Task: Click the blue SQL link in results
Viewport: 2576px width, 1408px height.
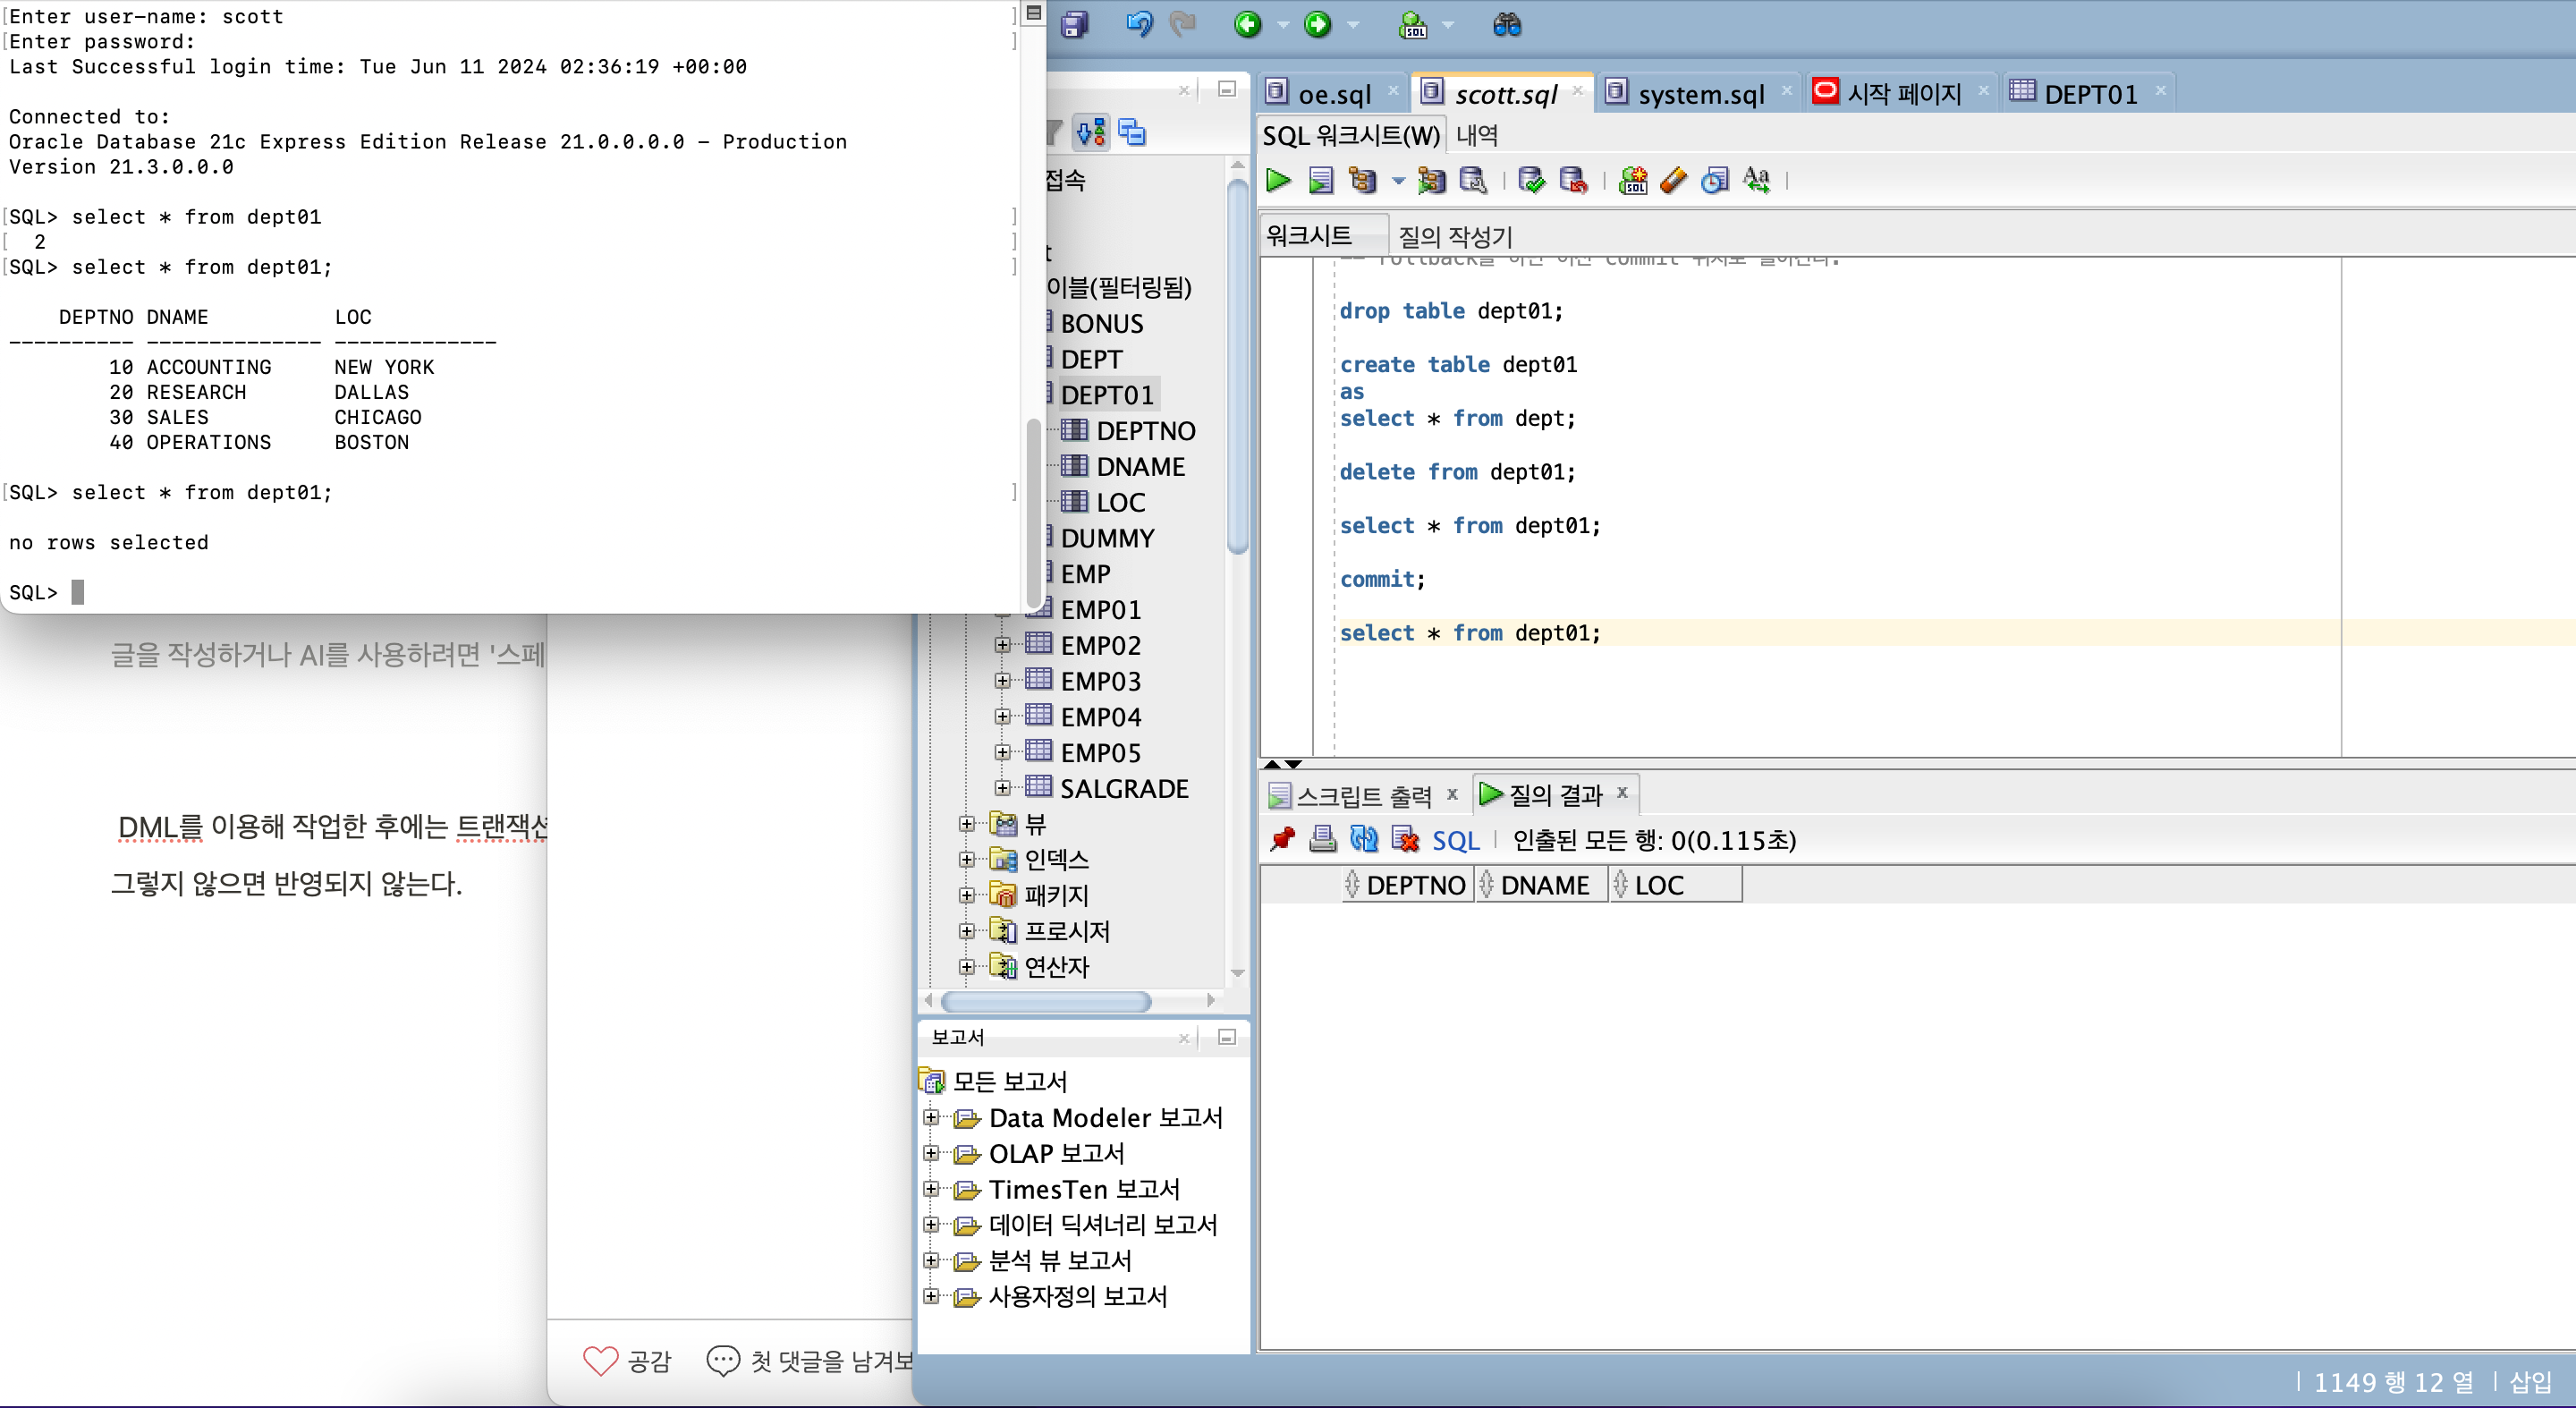Action: [x=1455, y=840]
